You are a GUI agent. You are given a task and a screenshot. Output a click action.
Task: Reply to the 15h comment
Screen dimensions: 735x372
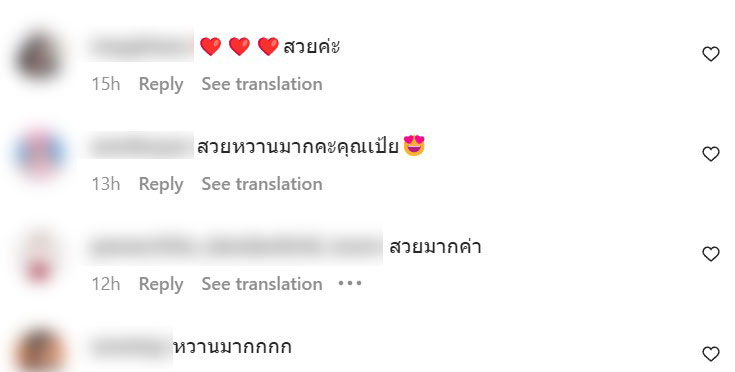coord(161,84)
